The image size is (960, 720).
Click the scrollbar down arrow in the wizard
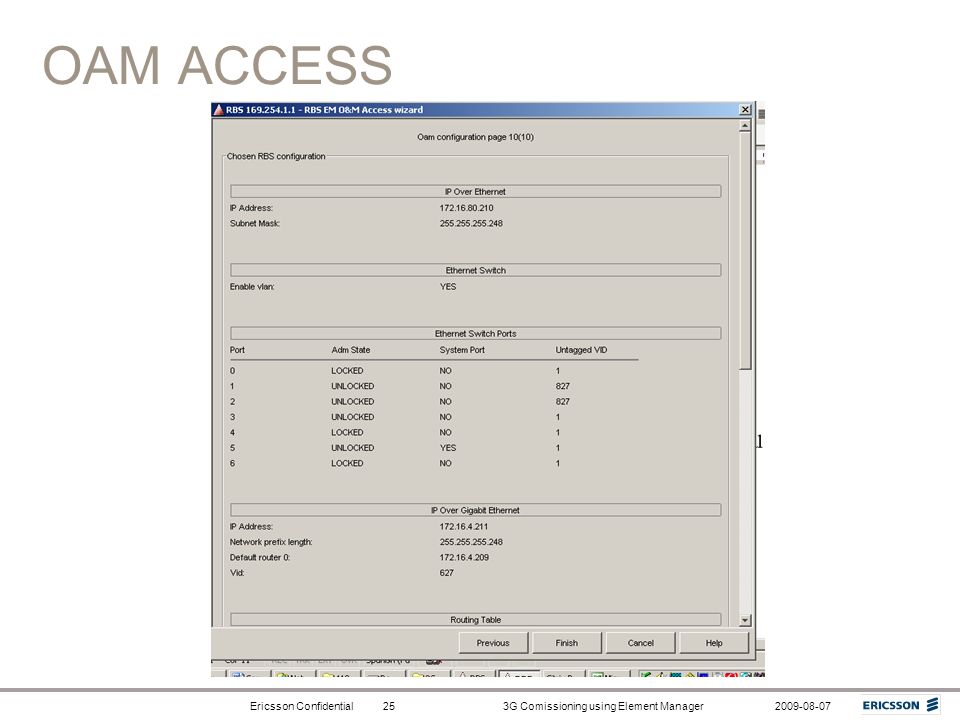[x=744, y=620]
